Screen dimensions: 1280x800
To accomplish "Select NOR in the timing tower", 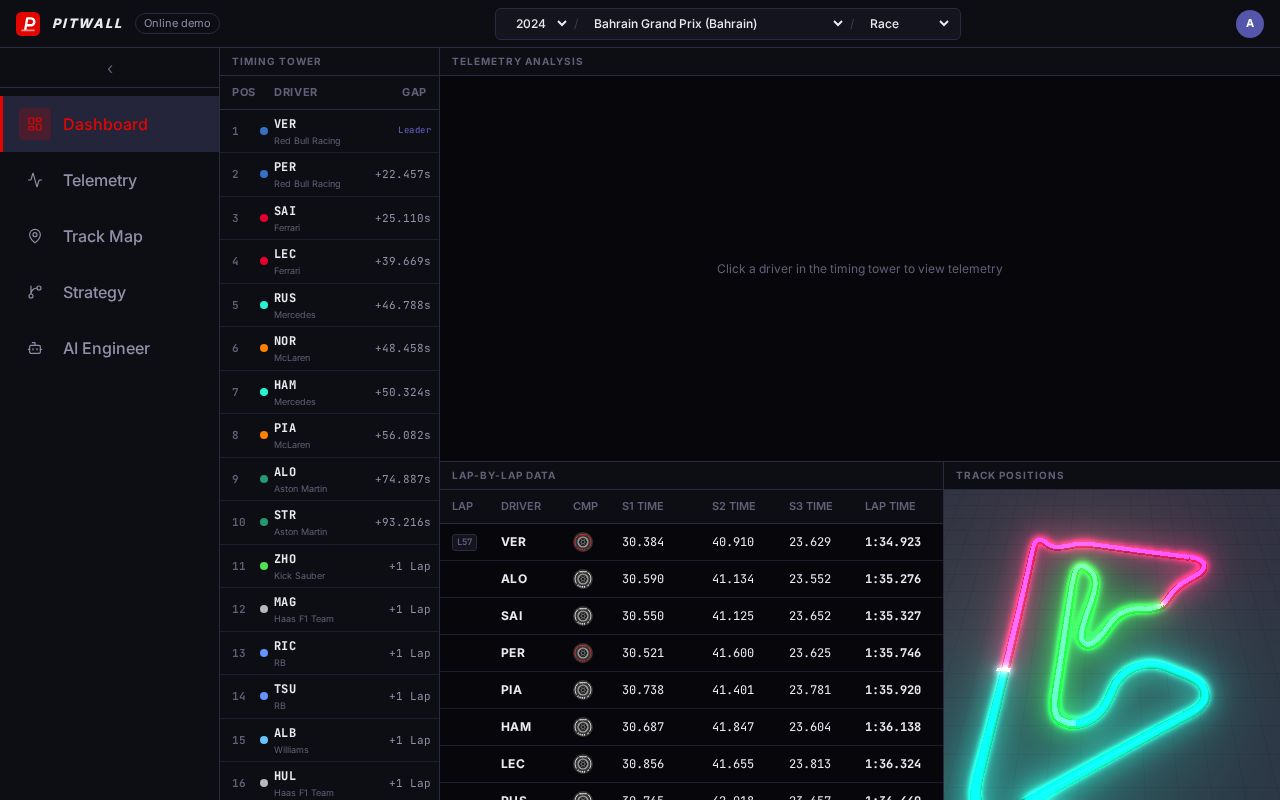I will pyautogui.click(x=329, y=348).
